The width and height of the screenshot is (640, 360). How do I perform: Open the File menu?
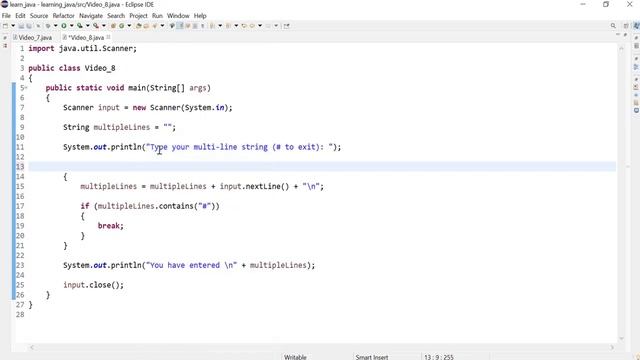point(6,16)
